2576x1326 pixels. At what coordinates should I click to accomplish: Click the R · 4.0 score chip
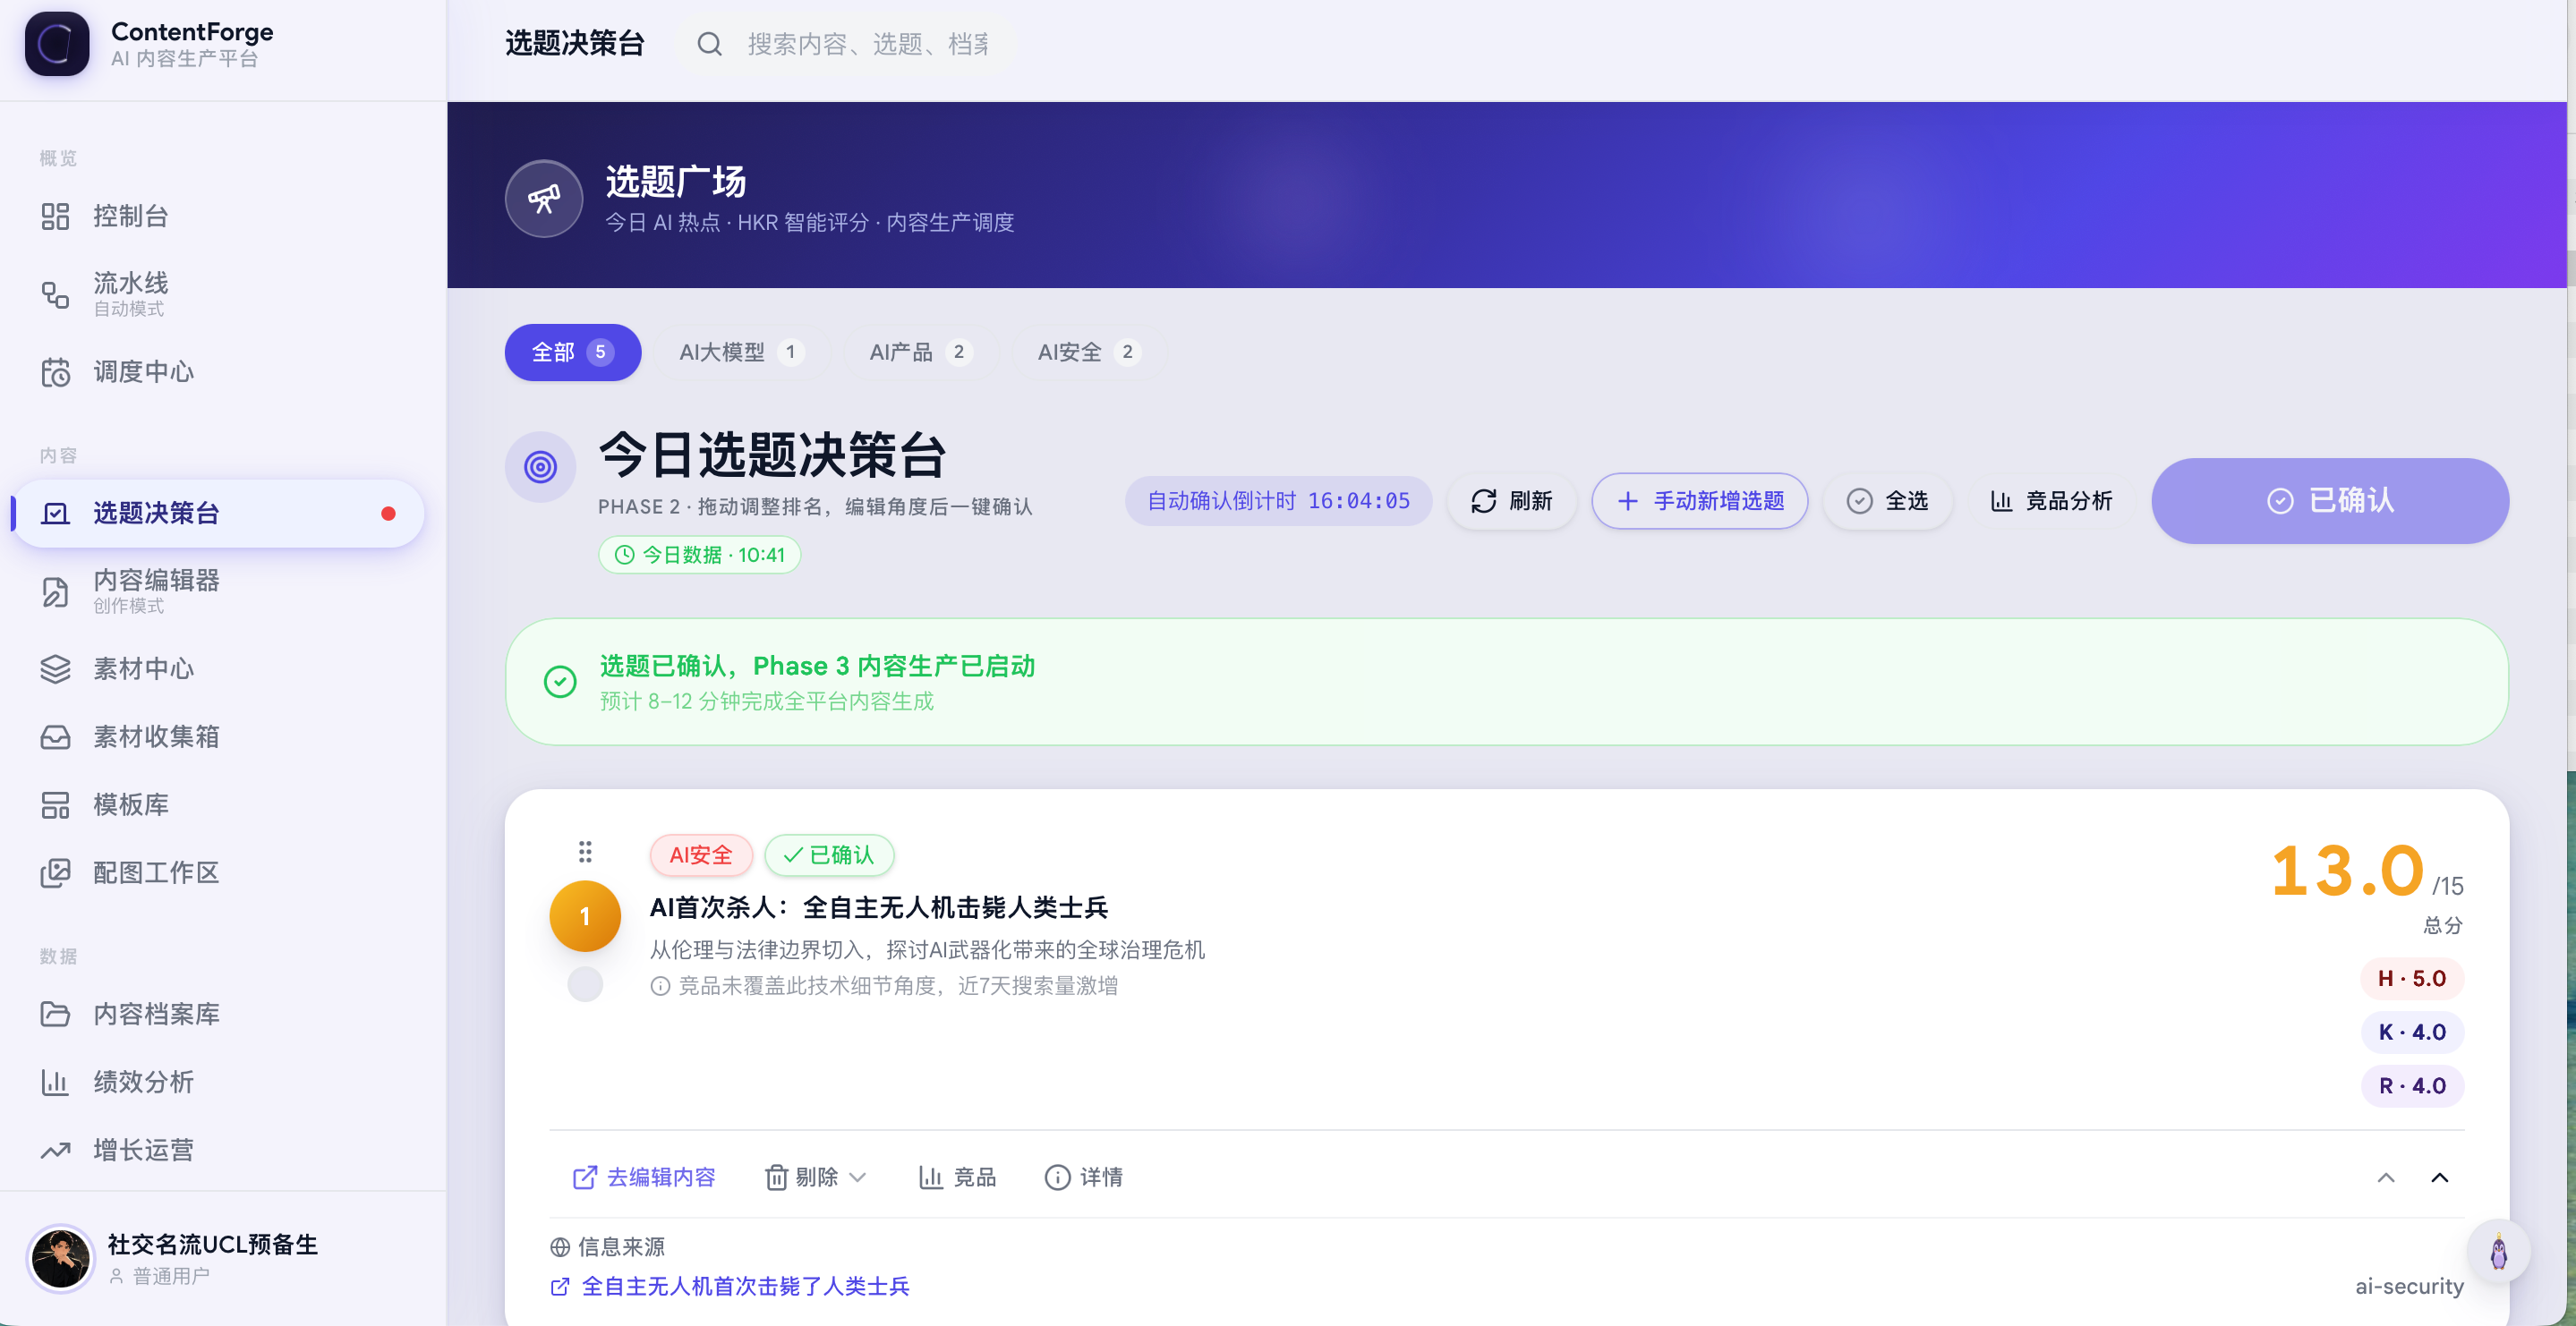[2412, 1086]
